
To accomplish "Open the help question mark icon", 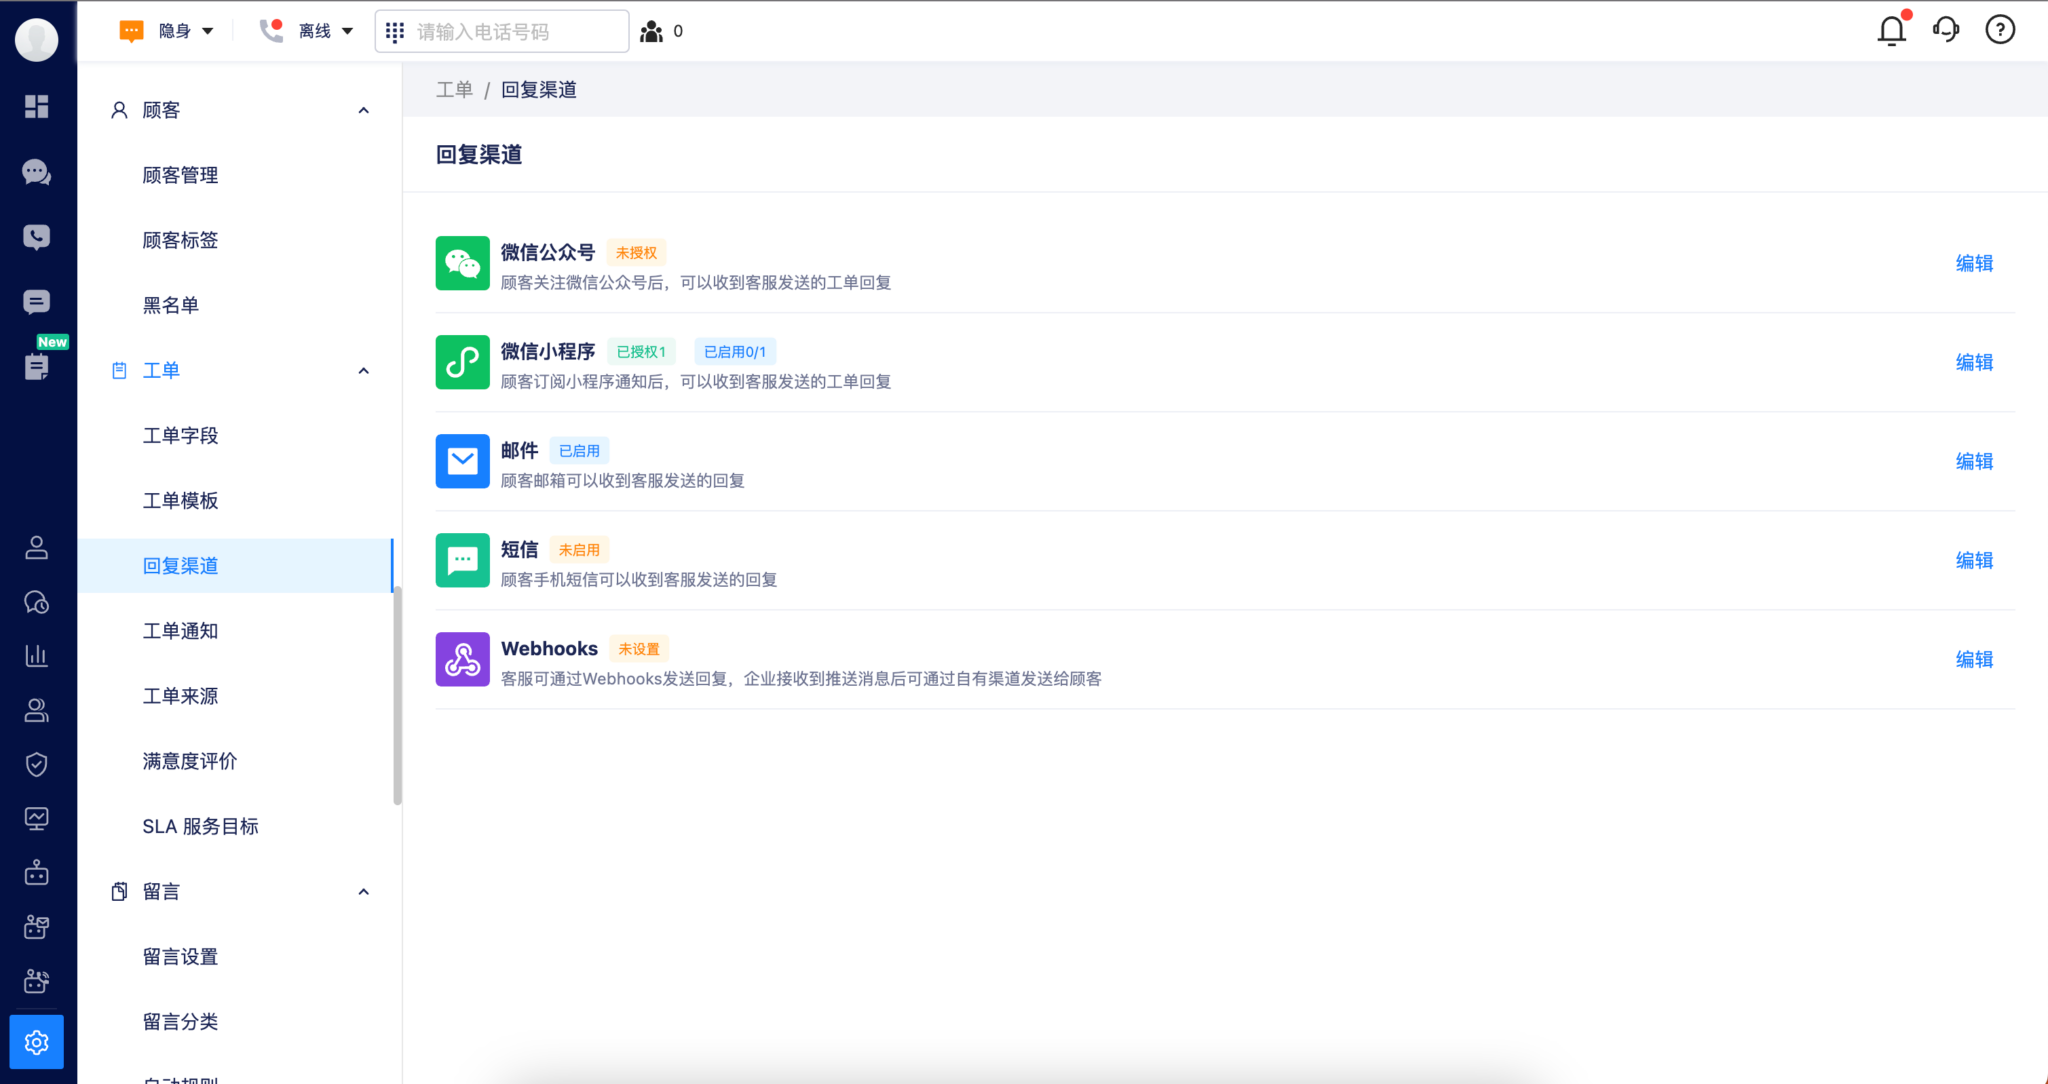I will (x=1999, y=29).
